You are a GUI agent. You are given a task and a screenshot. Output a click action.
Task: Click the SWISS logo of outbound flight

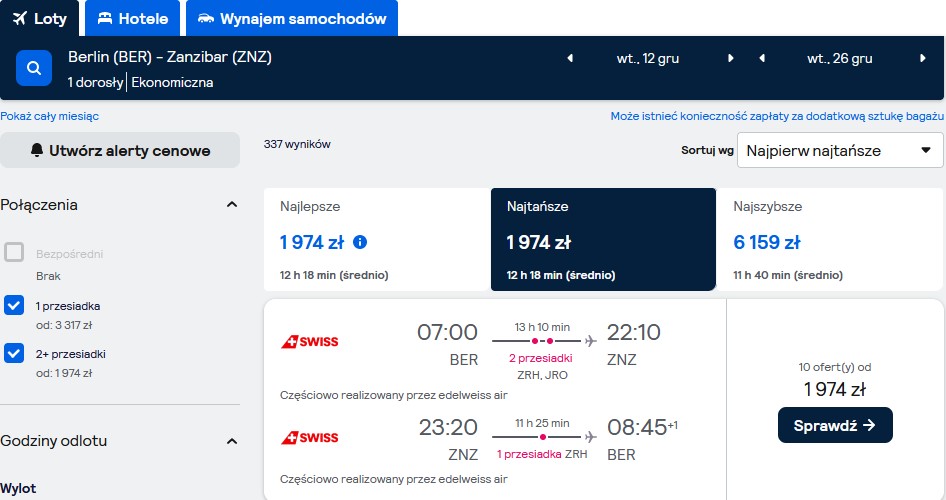(x=310, y=341)
